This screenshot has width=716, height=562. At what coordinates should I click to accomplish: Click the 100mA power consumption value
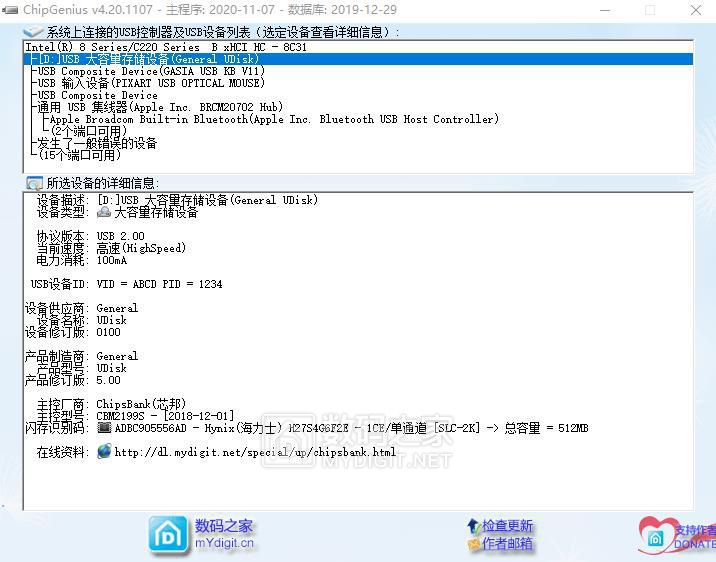112,260
